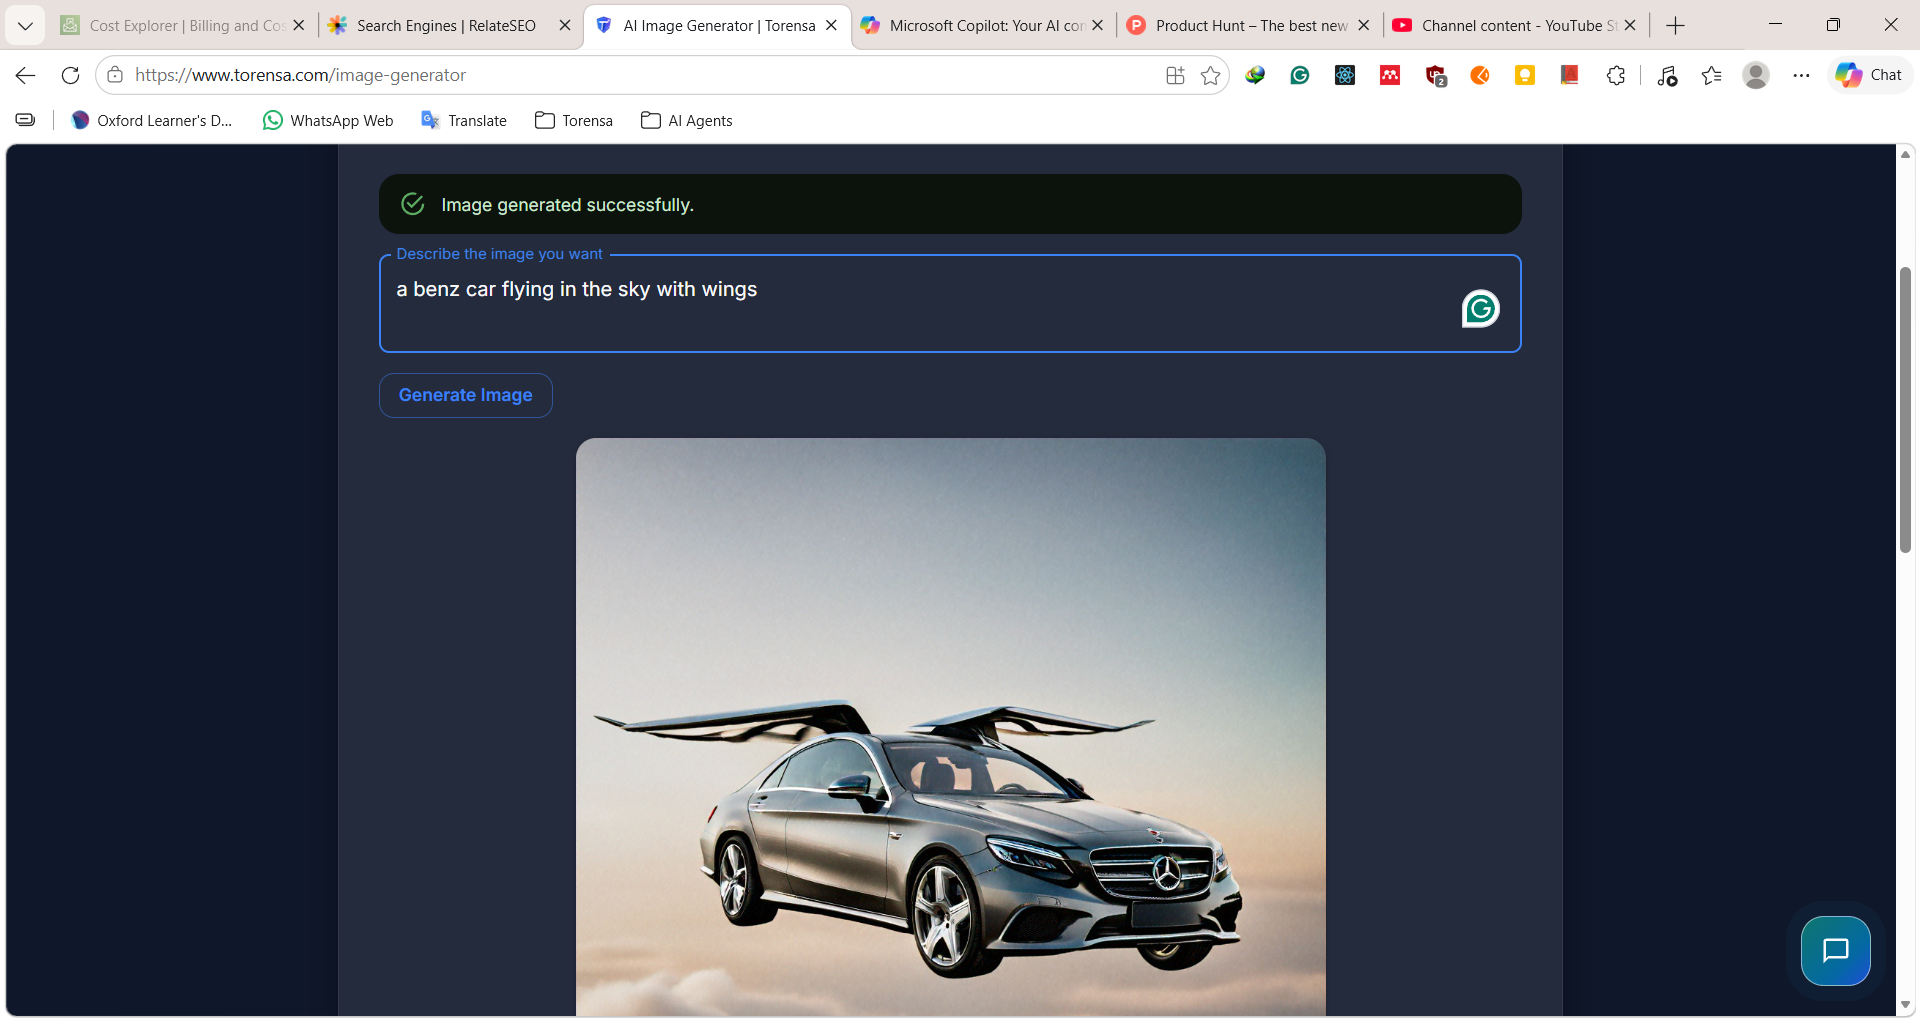Restore down the browser window
The height and width of the screenshot is (1020, 1920).
[1833, 25]
